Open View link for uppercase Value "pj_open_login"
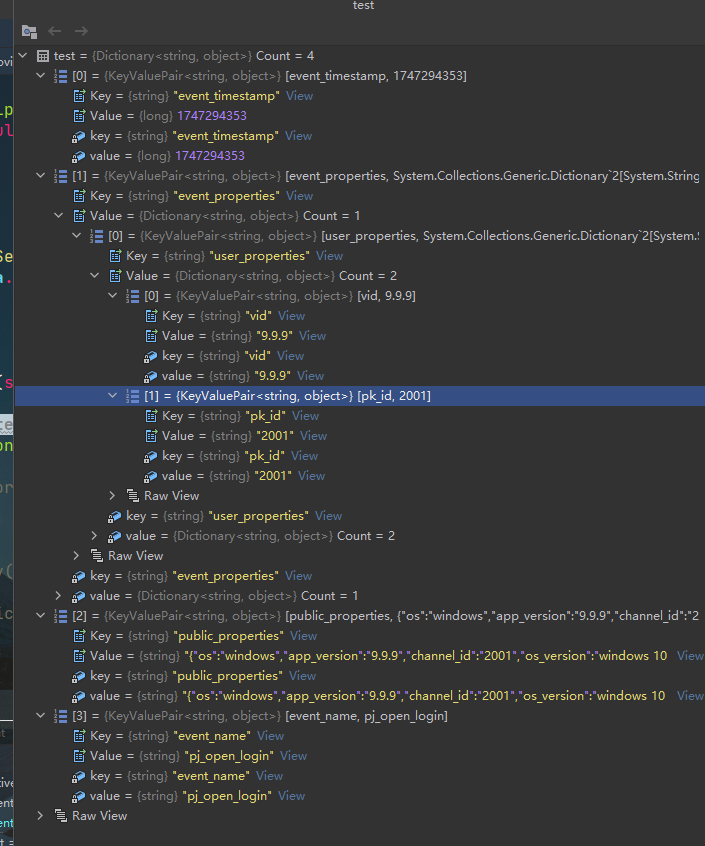Viewport: 705px width, 846px height. (293, 756)
